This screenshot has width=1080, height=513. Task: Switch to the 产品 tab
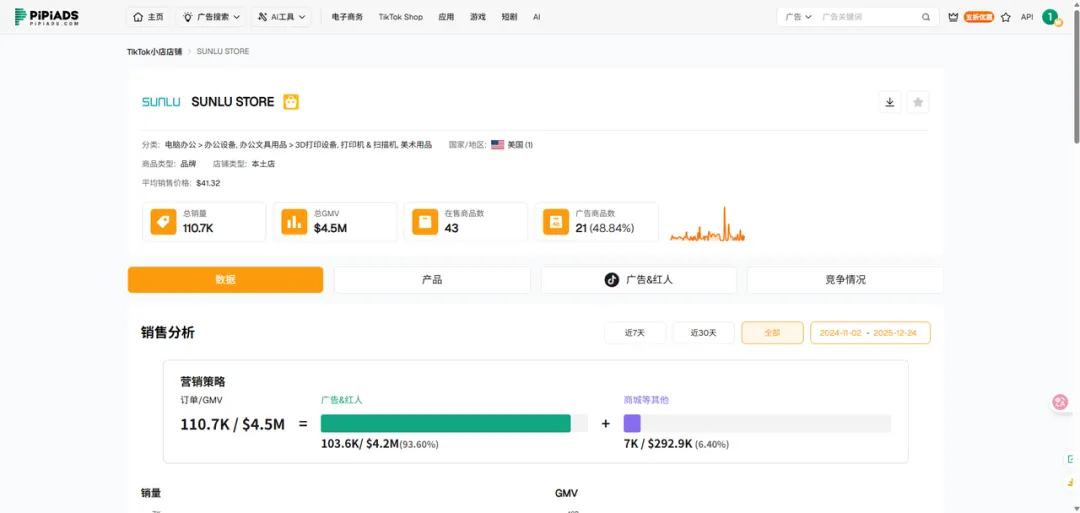click(x=431, y=280)
